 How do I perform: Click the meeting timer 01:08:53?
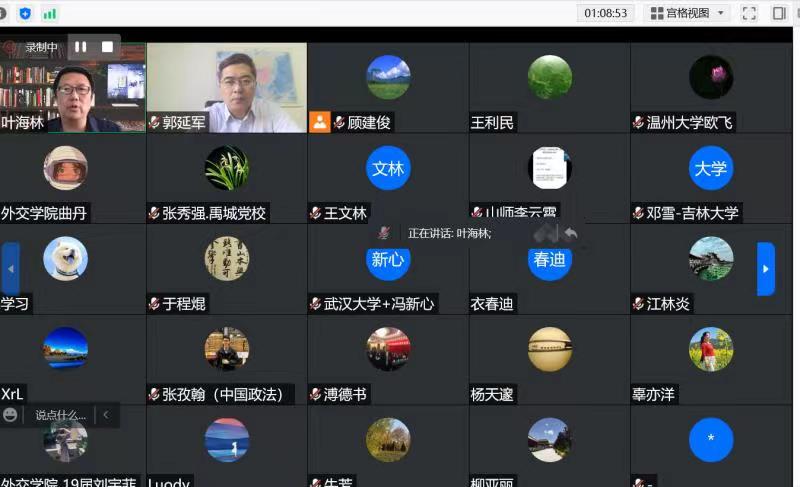(606, 13)
